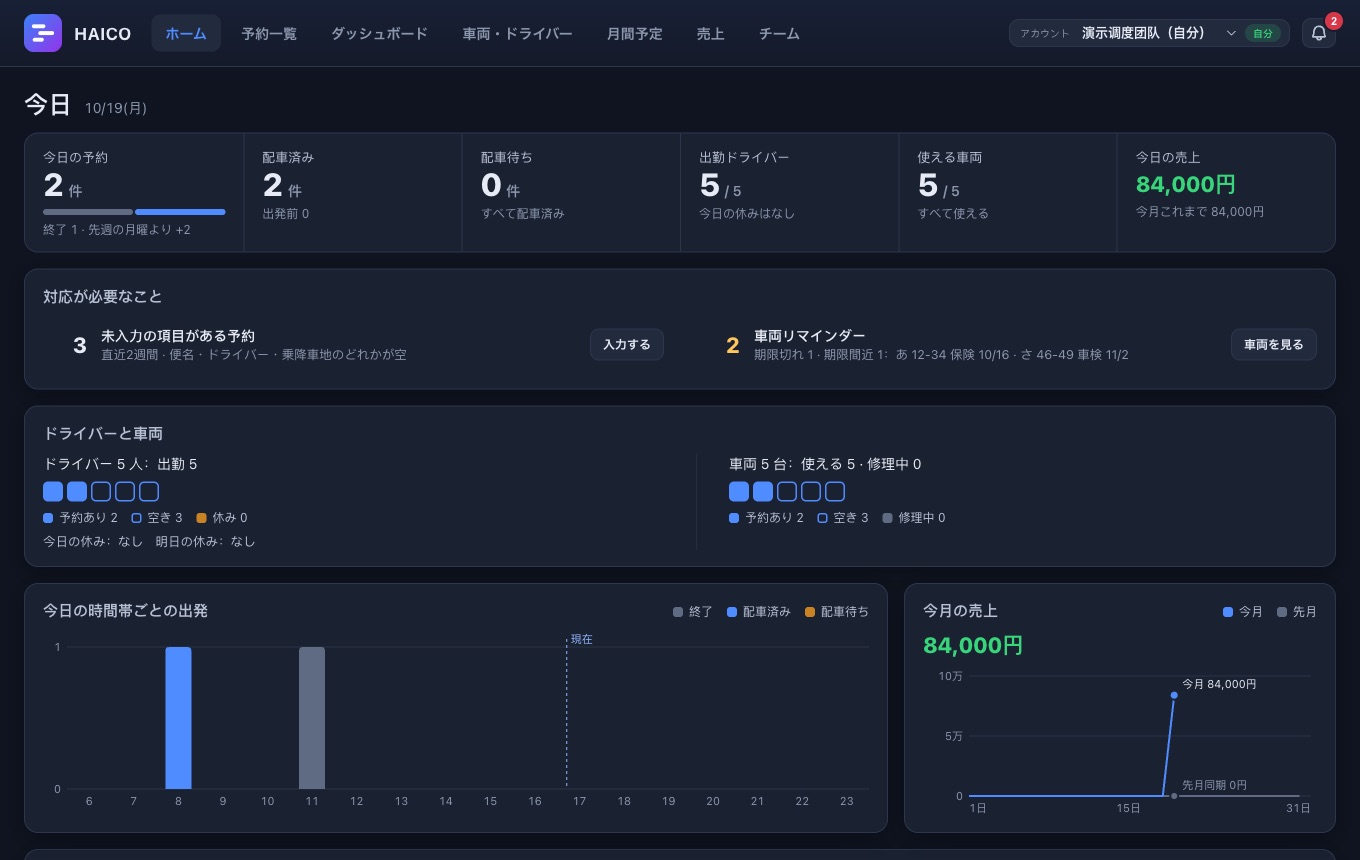Screen dimensions: 1360x860
Task: Click the 未入力の項目がある予約 heading
Action: coord(178,336)
